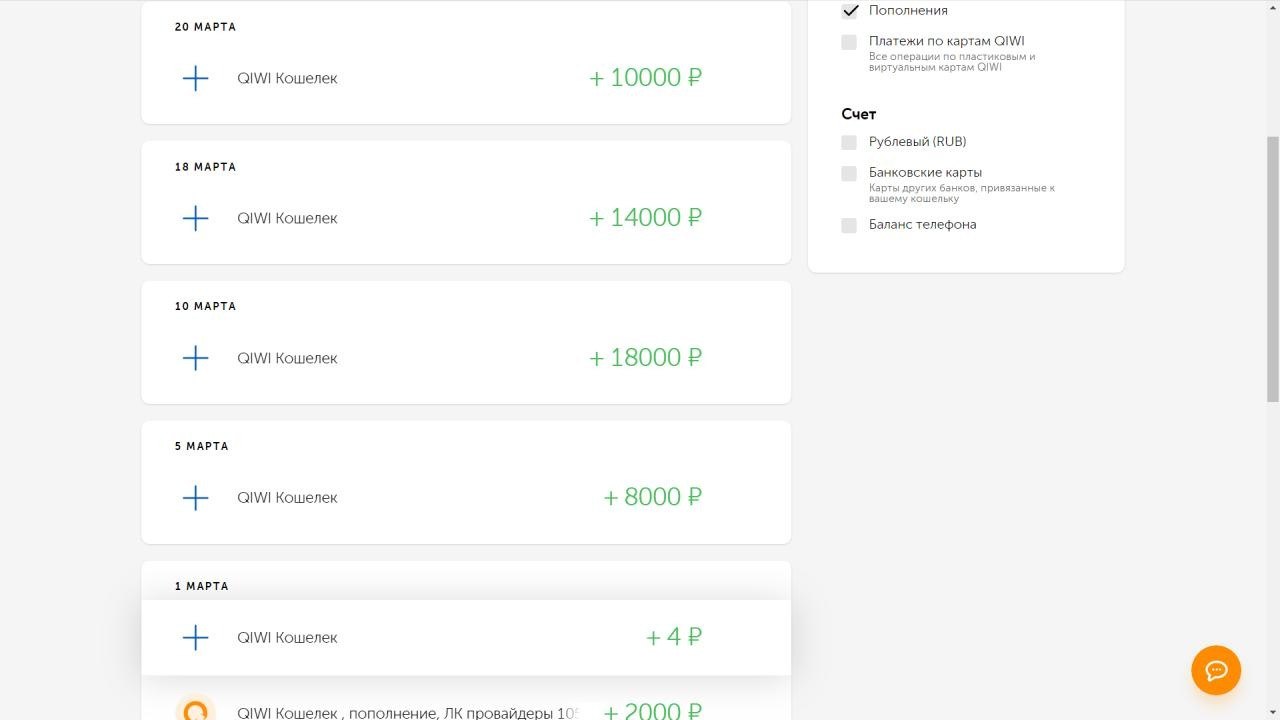The height and width of the screenshot is (720, 1280).
Task: Open the 'пополнение, ЛК провайдеры' transaction
Action: tap(408, 713)
